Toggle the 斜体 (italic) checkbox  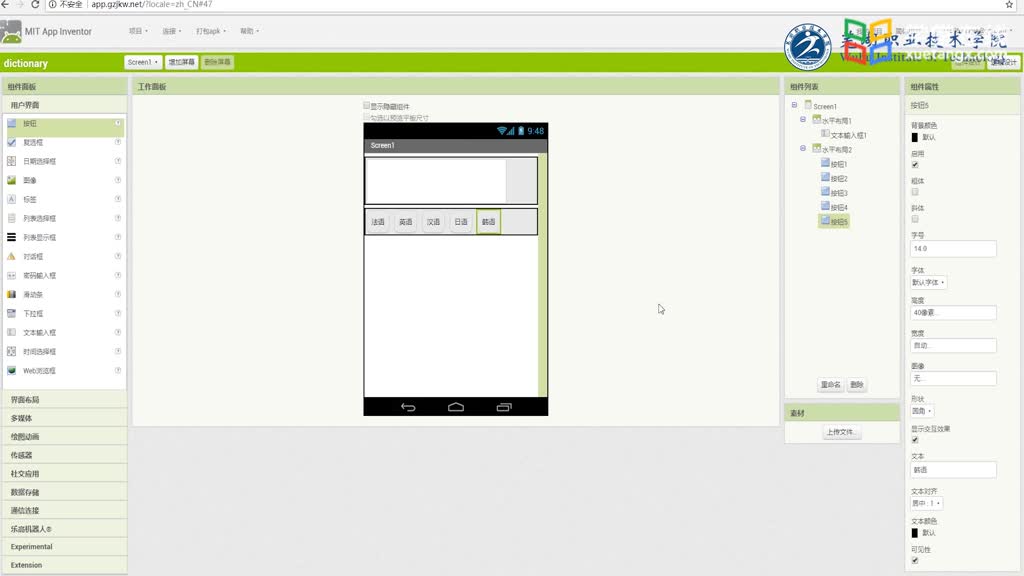(915, 219)
